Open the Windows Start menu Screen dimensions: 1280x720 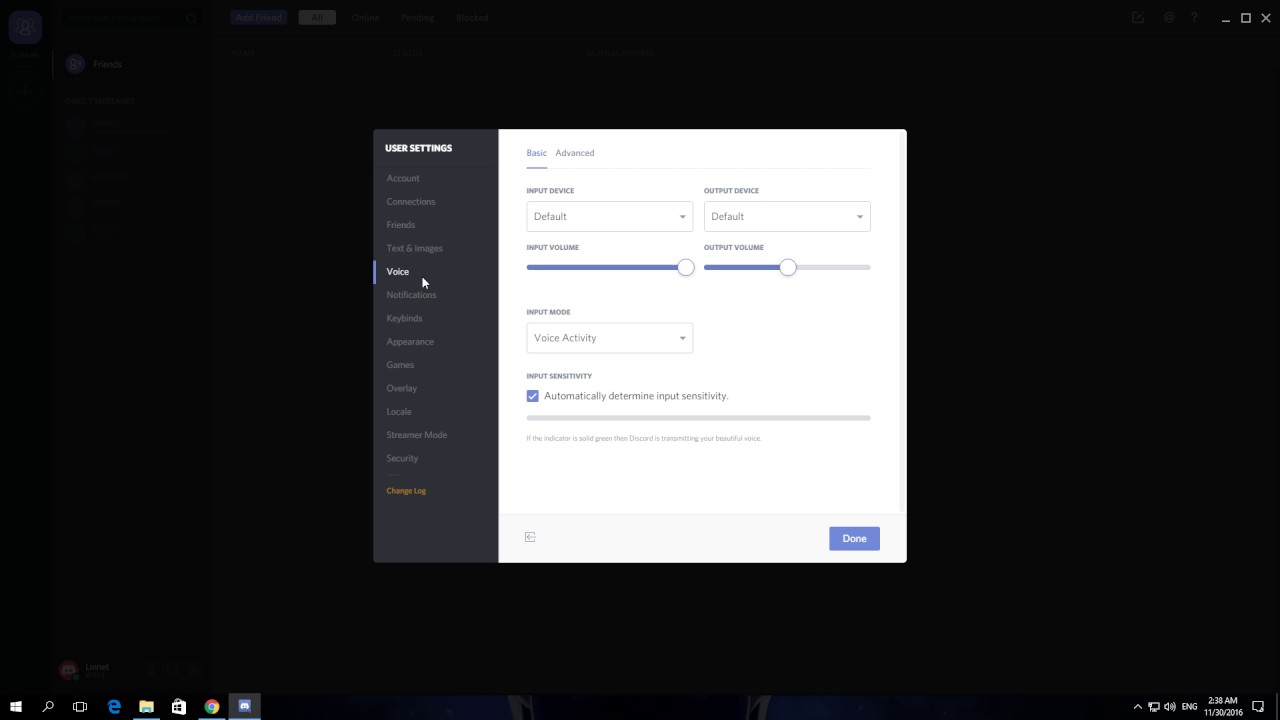[x=16, y=706]
